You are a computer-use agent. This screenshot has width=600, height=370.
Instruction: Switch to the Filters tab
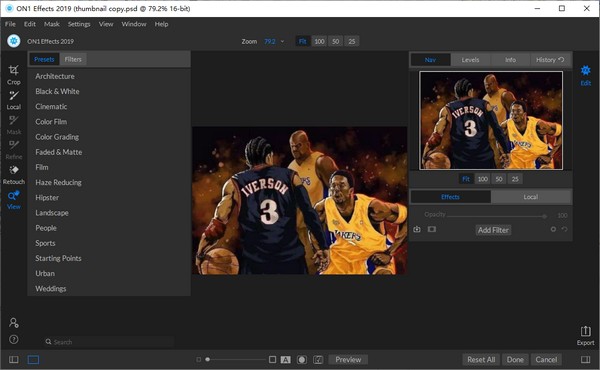pyautogui.click(x=73, y=59)
